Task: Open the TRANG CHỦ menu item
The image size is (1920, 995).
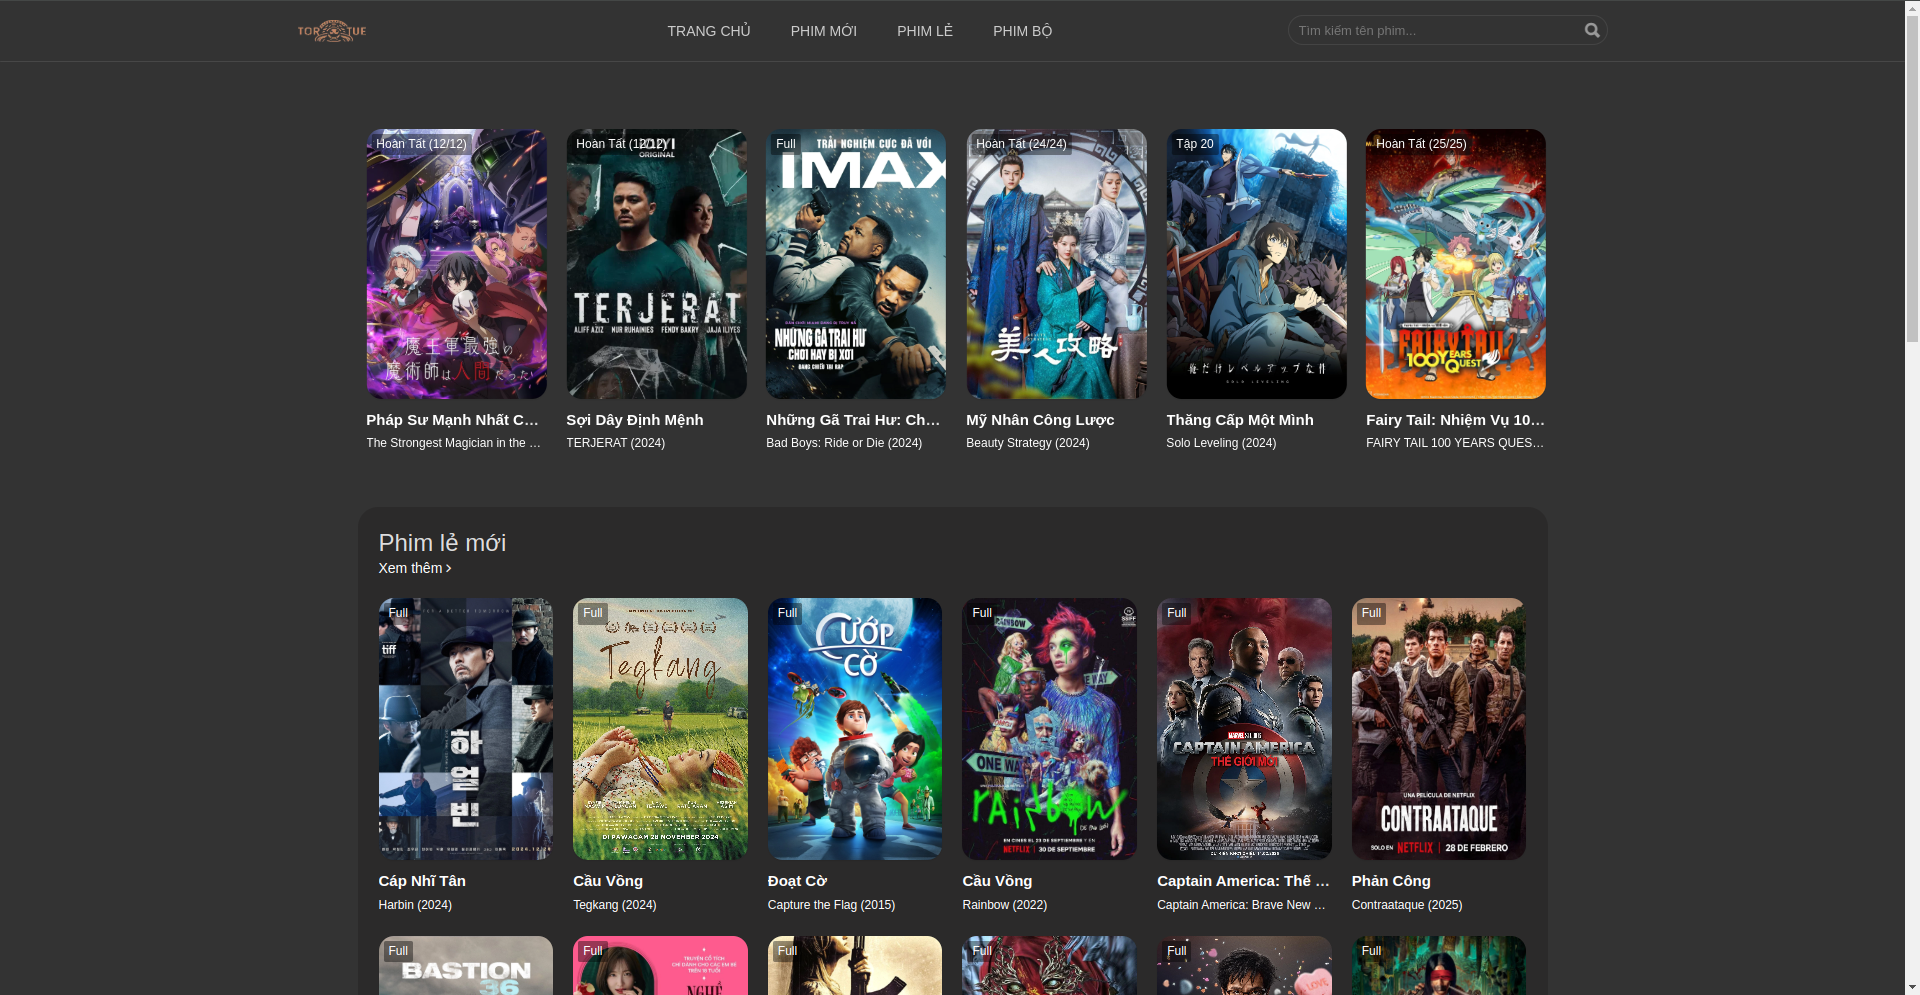Action: pyautogui.click(x=708, y=31)
